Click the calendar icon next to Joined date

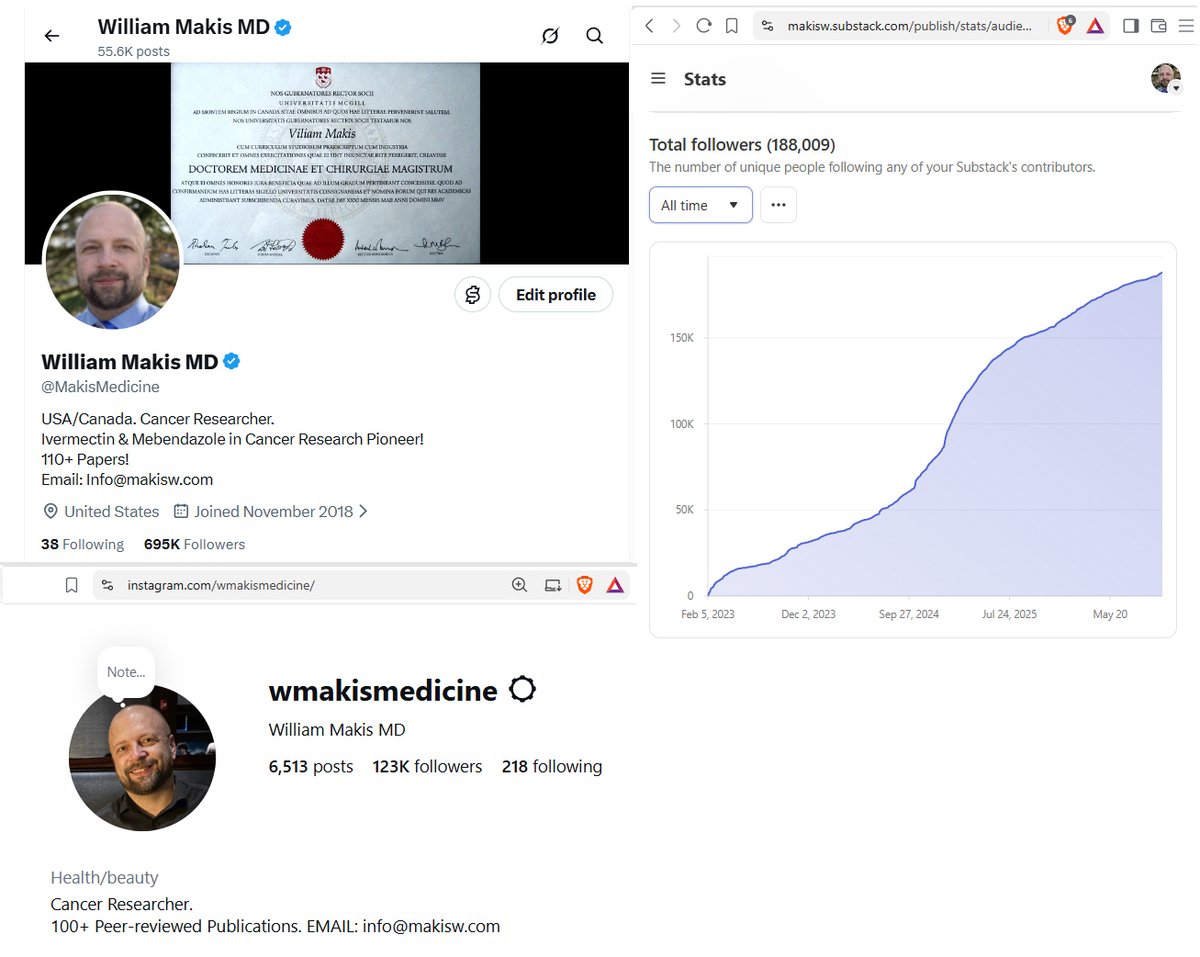[181, 511]
